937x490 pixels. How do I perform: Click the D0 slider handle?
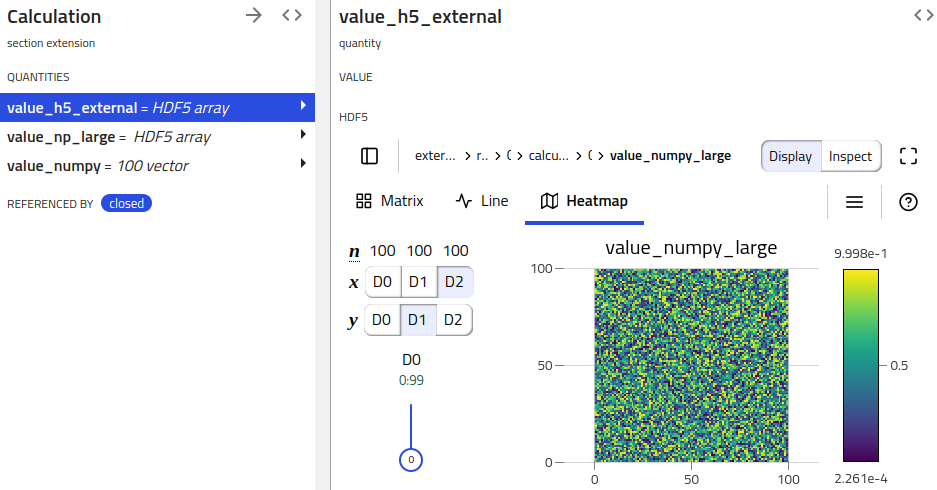tap(410, 460)
